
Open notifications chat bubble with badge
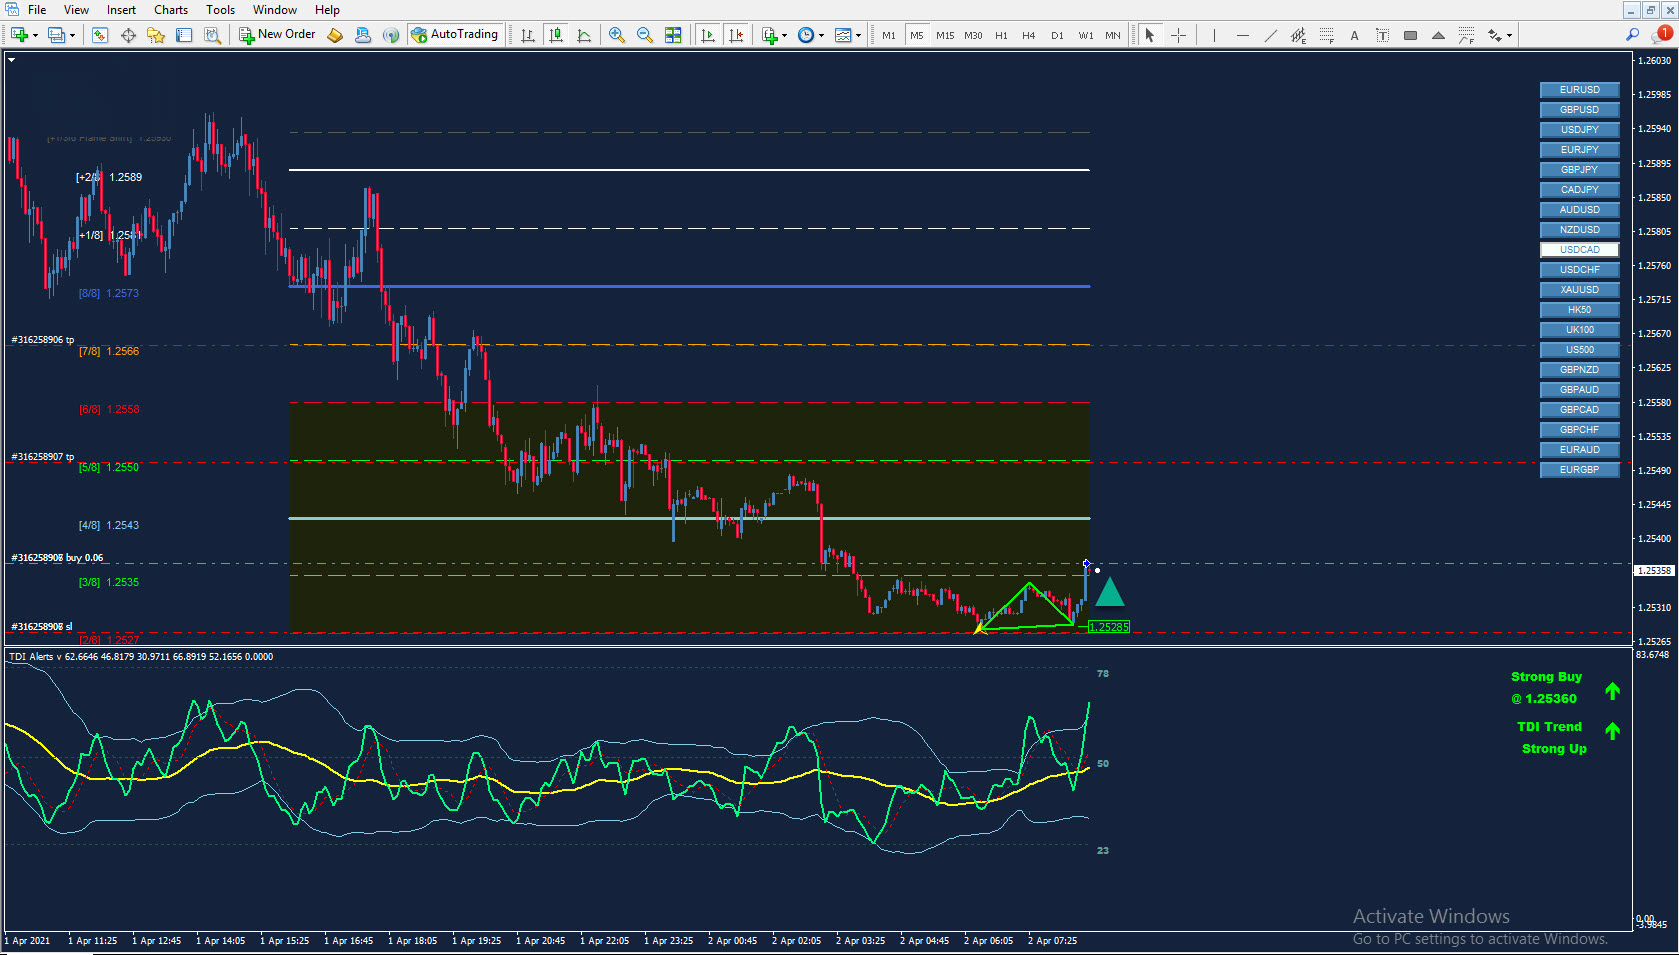[1662, 34]
